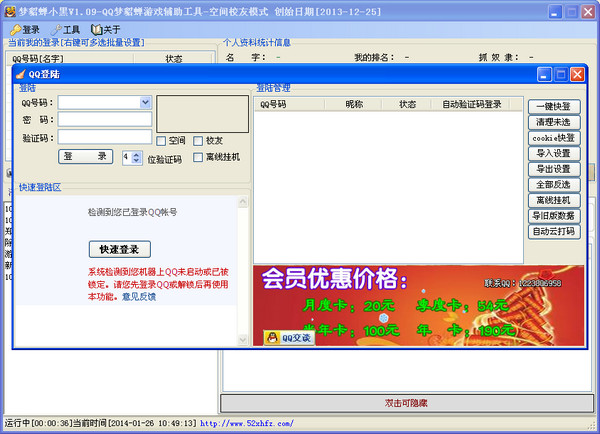Click the scroll down arrow in 快速登陆区
The width and height of the screenshot is (600, 434).
pyautogui.click(x=243, y=339)
